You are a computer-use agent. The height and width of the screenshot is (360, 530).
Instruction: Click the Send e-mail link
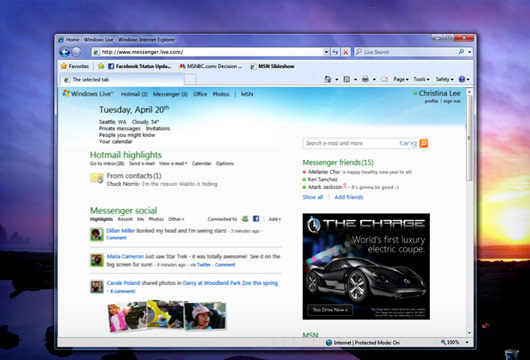pyautogui.click(x=142, y=164)
